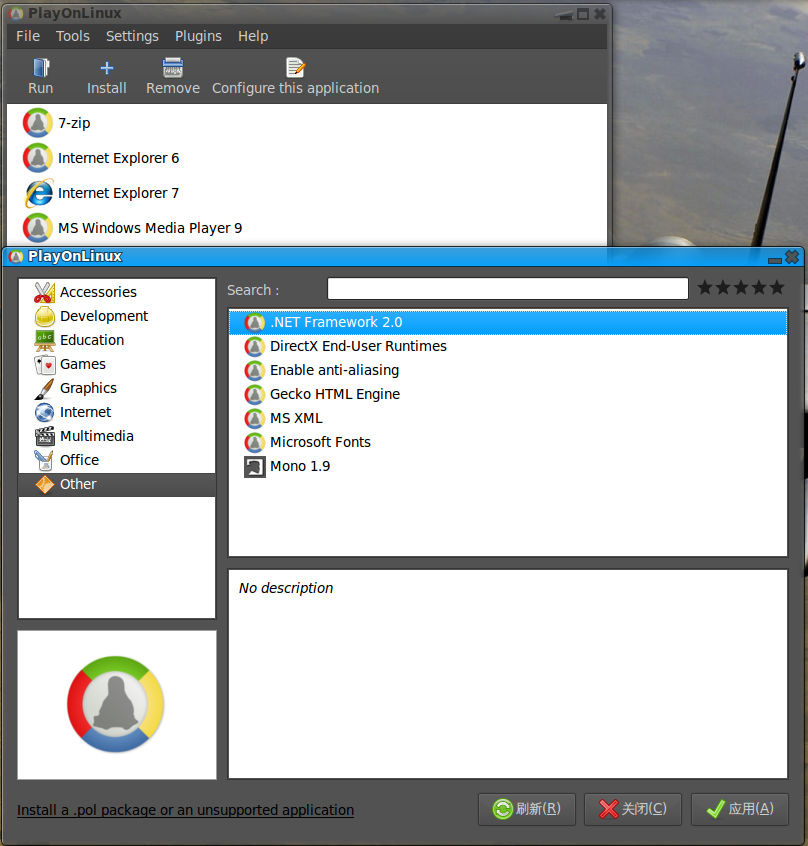This screenshot has height=846, width=808.
Task: Select the 7-zip application icon
Action: [x=38, y=123]
